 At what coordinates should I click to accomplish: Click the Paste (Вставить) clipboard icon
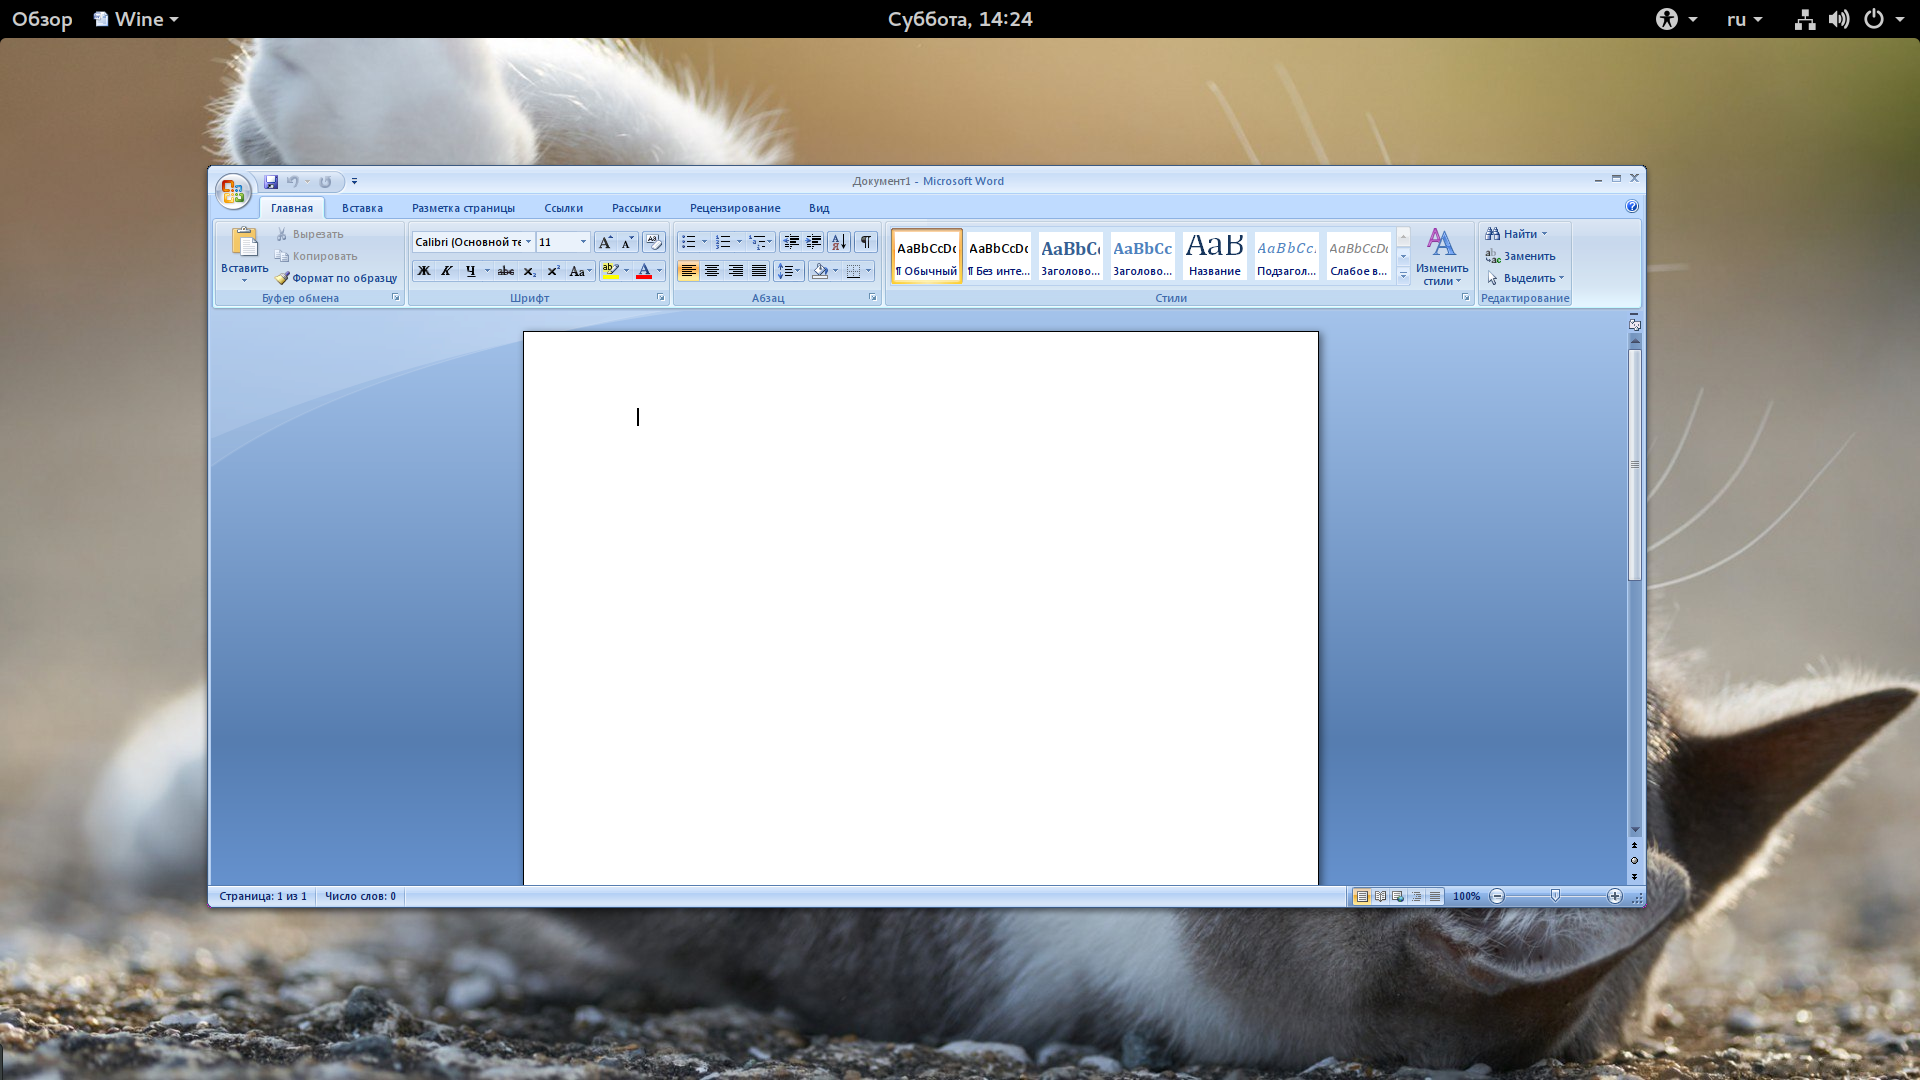[x=244, y=243]
